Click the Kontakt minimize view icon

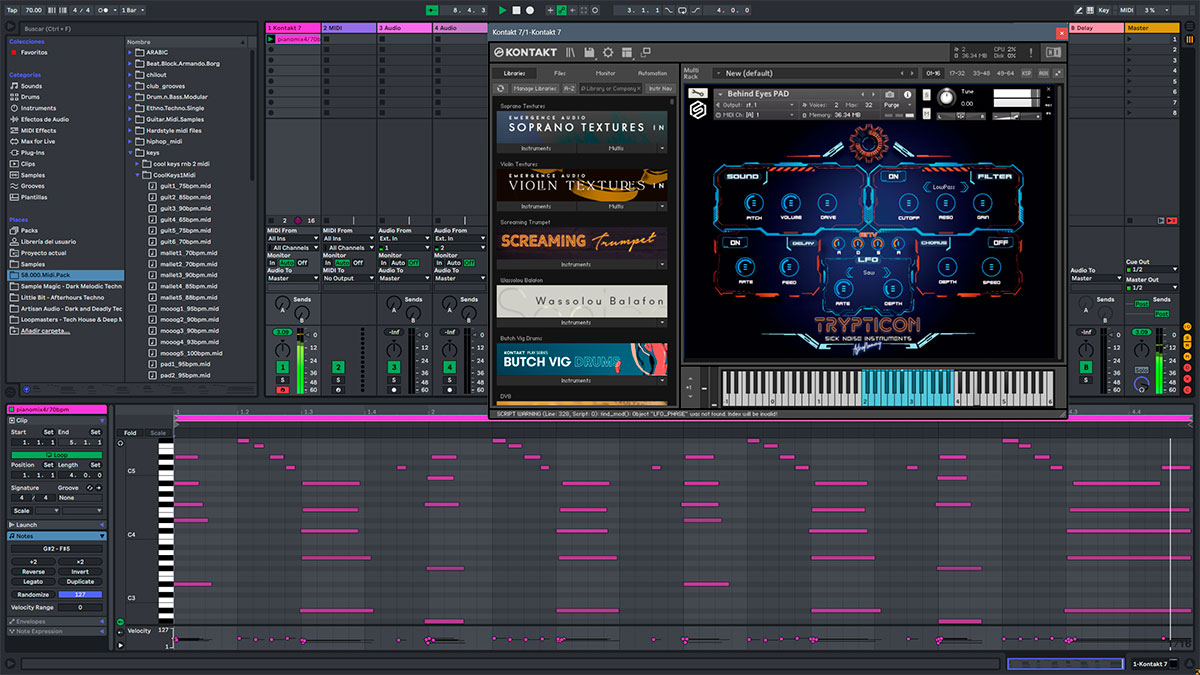tap(645, 52)
